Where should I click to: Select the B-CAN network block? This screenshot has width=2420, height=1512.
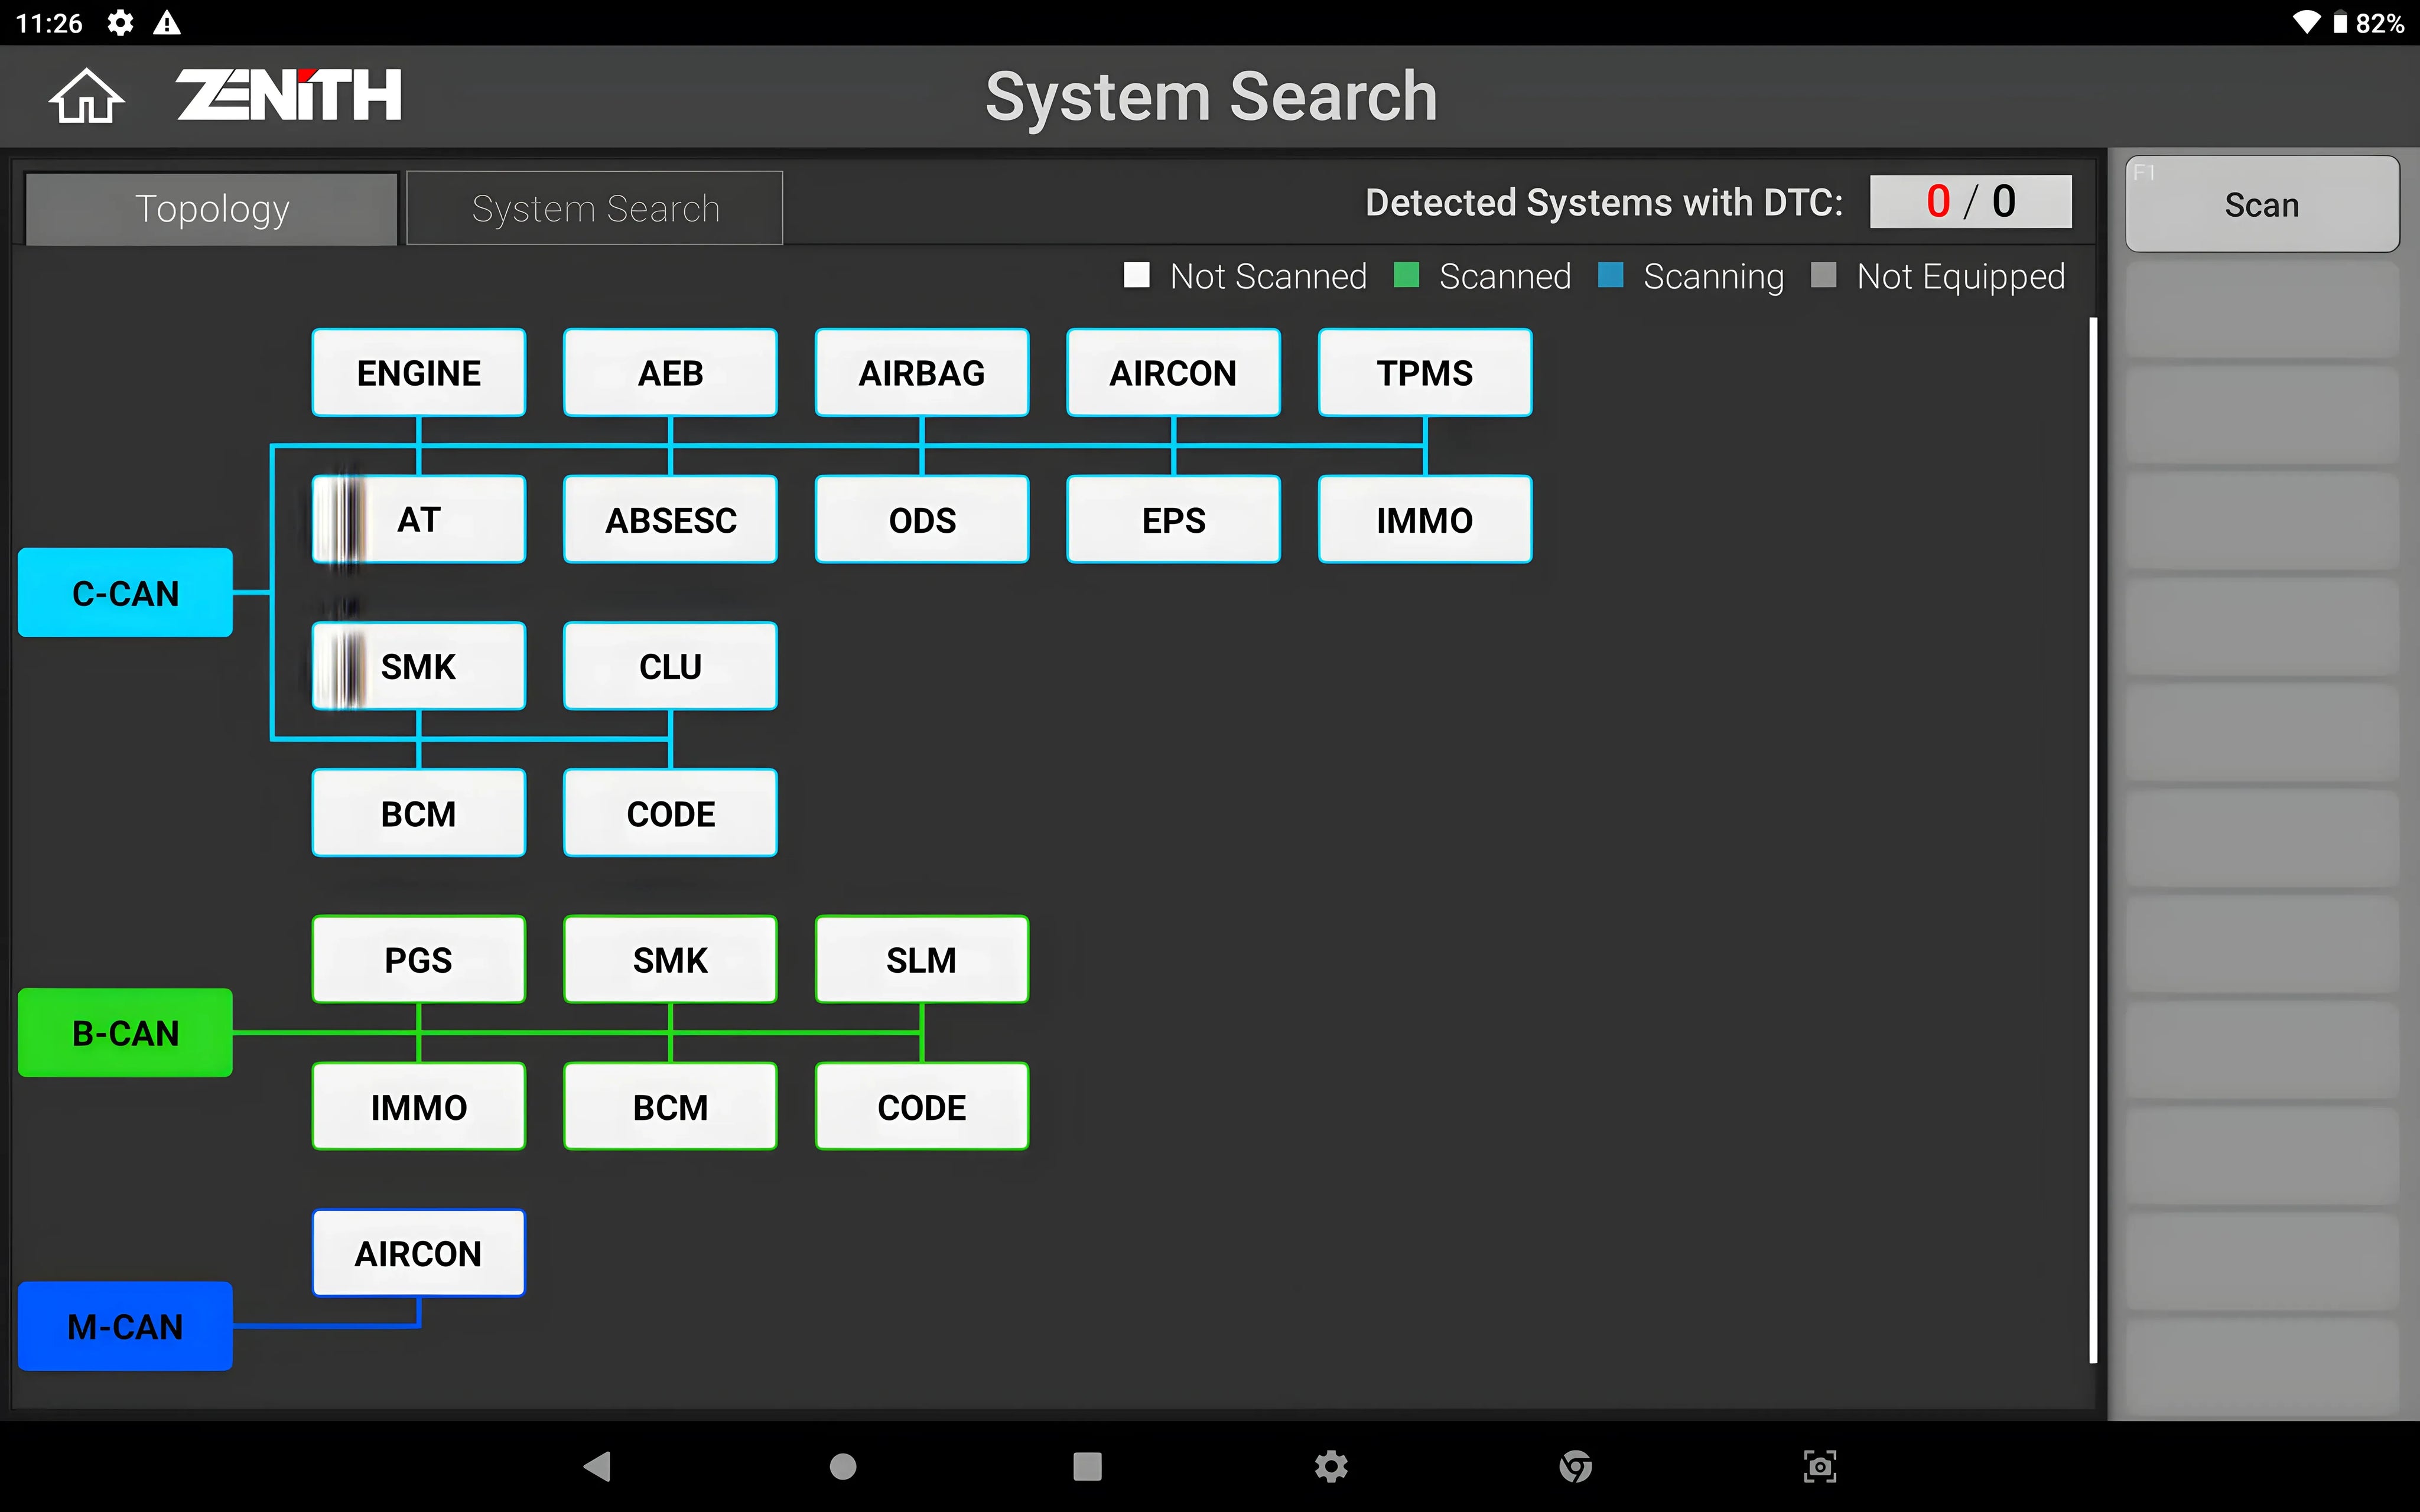click(x=126, y=1033)
